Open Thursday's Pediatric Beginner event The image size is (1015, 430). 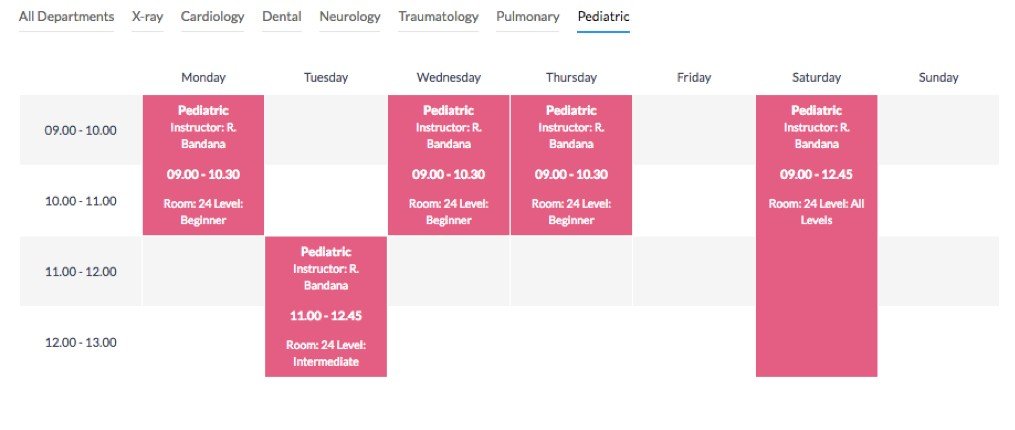click(x=571, y=165)
